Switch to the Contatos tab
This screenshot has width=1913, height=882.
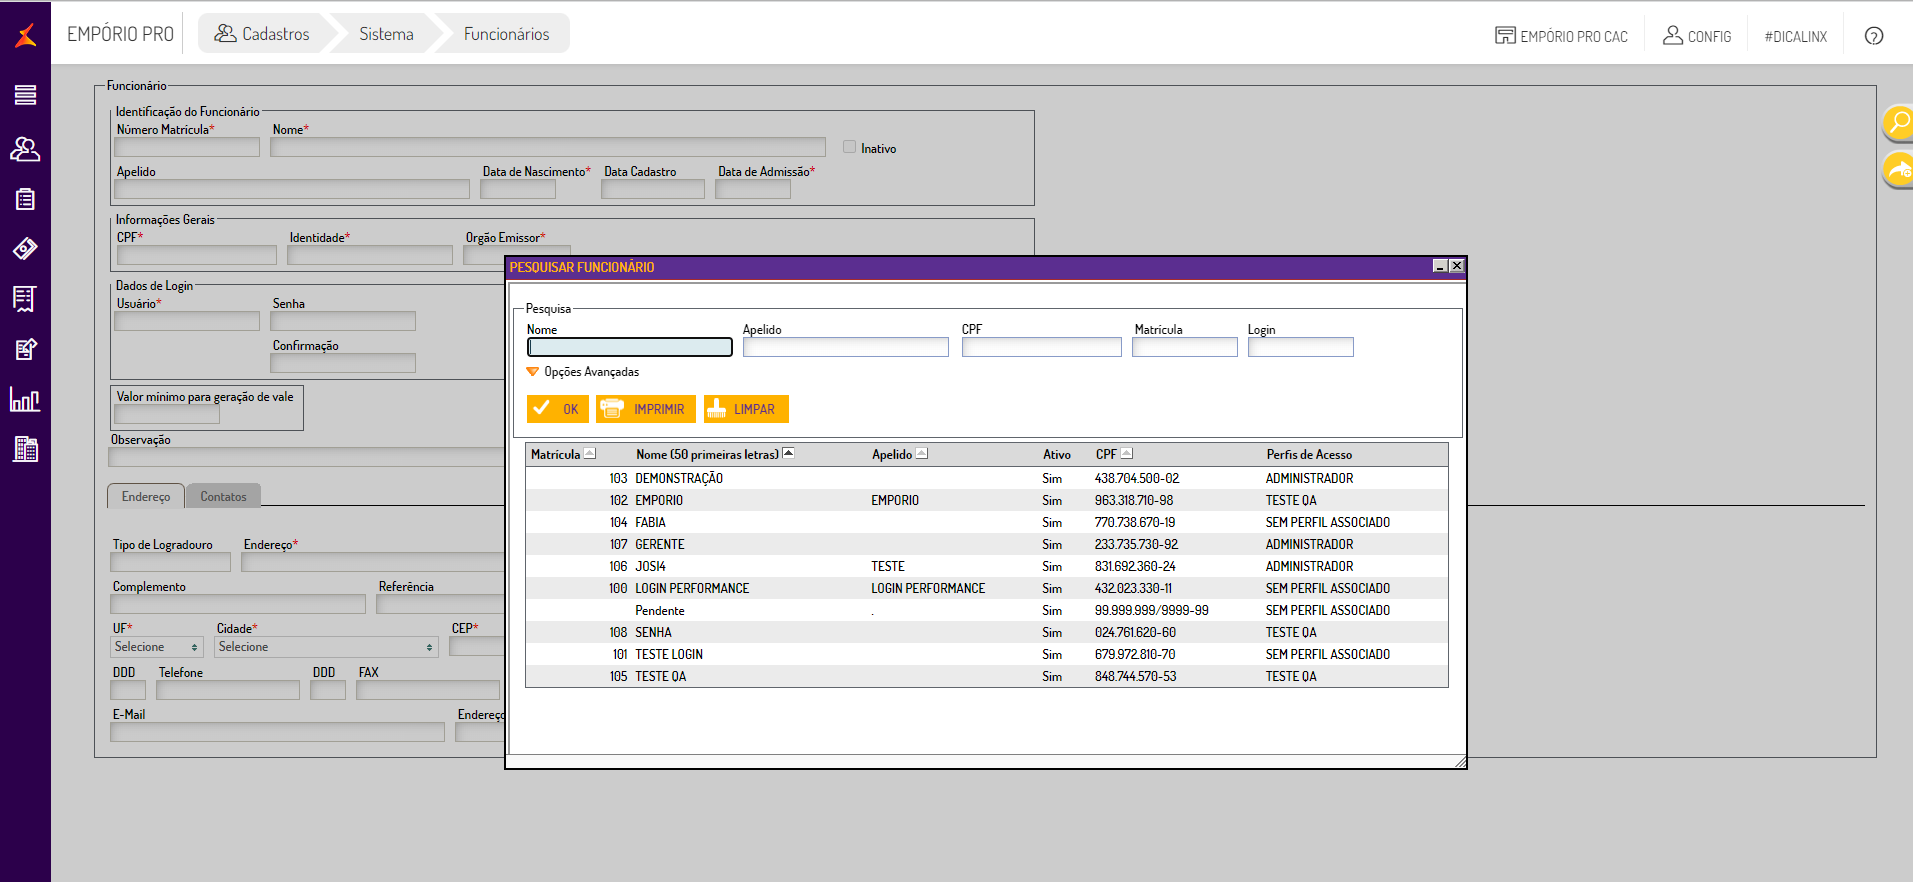(x=223, y=496)
